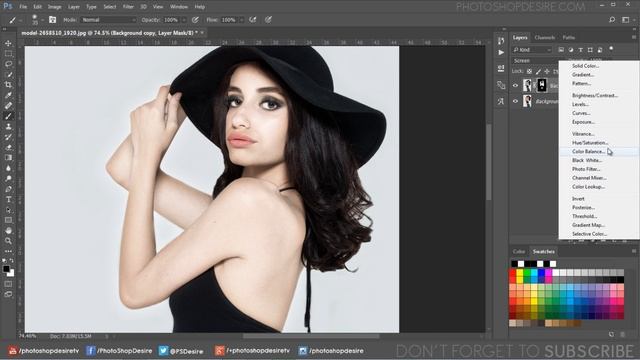Open the Screen blending mode dropdown
Screen dimensions: 640x360
click(x=535, y=60)
